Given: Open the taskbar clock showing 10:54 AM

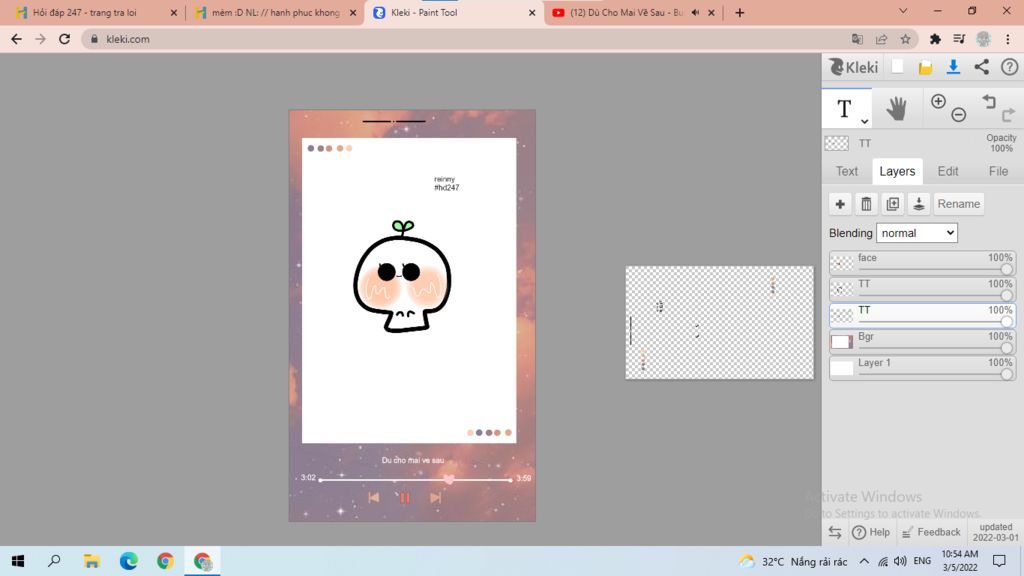Looking at the screenshot, I should coord(960,561).
